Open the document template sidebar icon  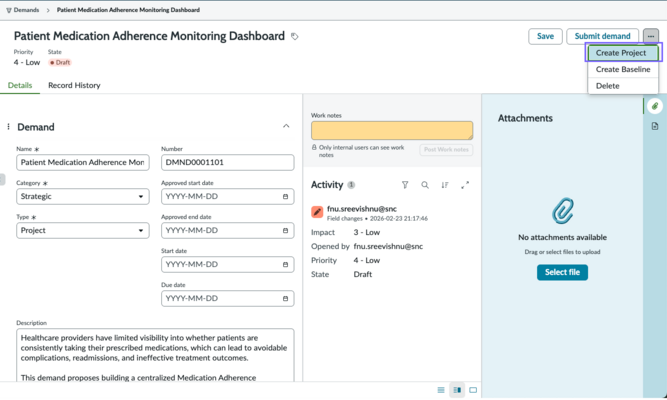[655, 126]
